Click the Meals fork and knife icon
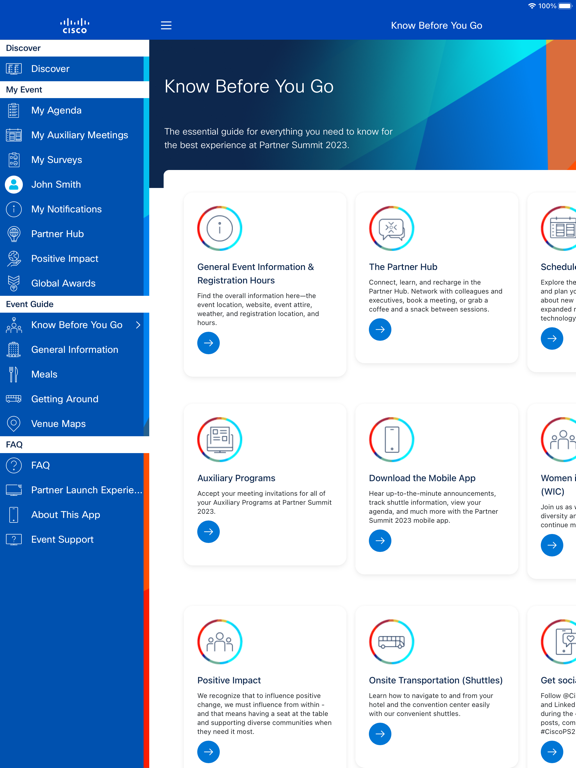Viewport: 576px width, 768px height. click(x=14, y=375)
